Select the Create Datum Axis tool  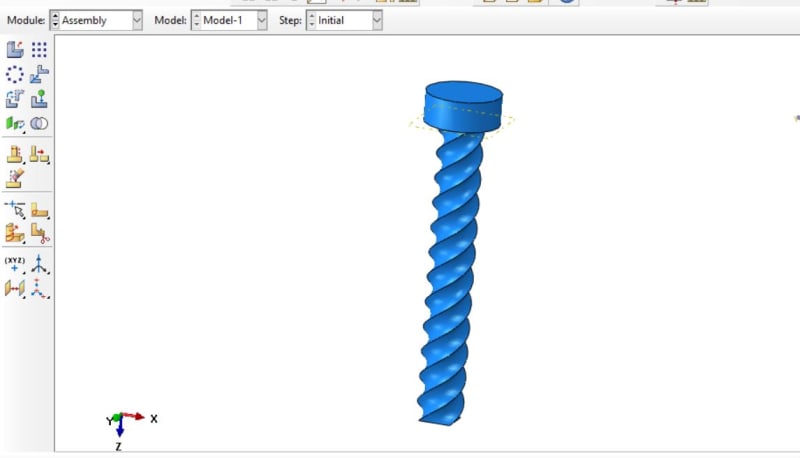coord(39,264)
